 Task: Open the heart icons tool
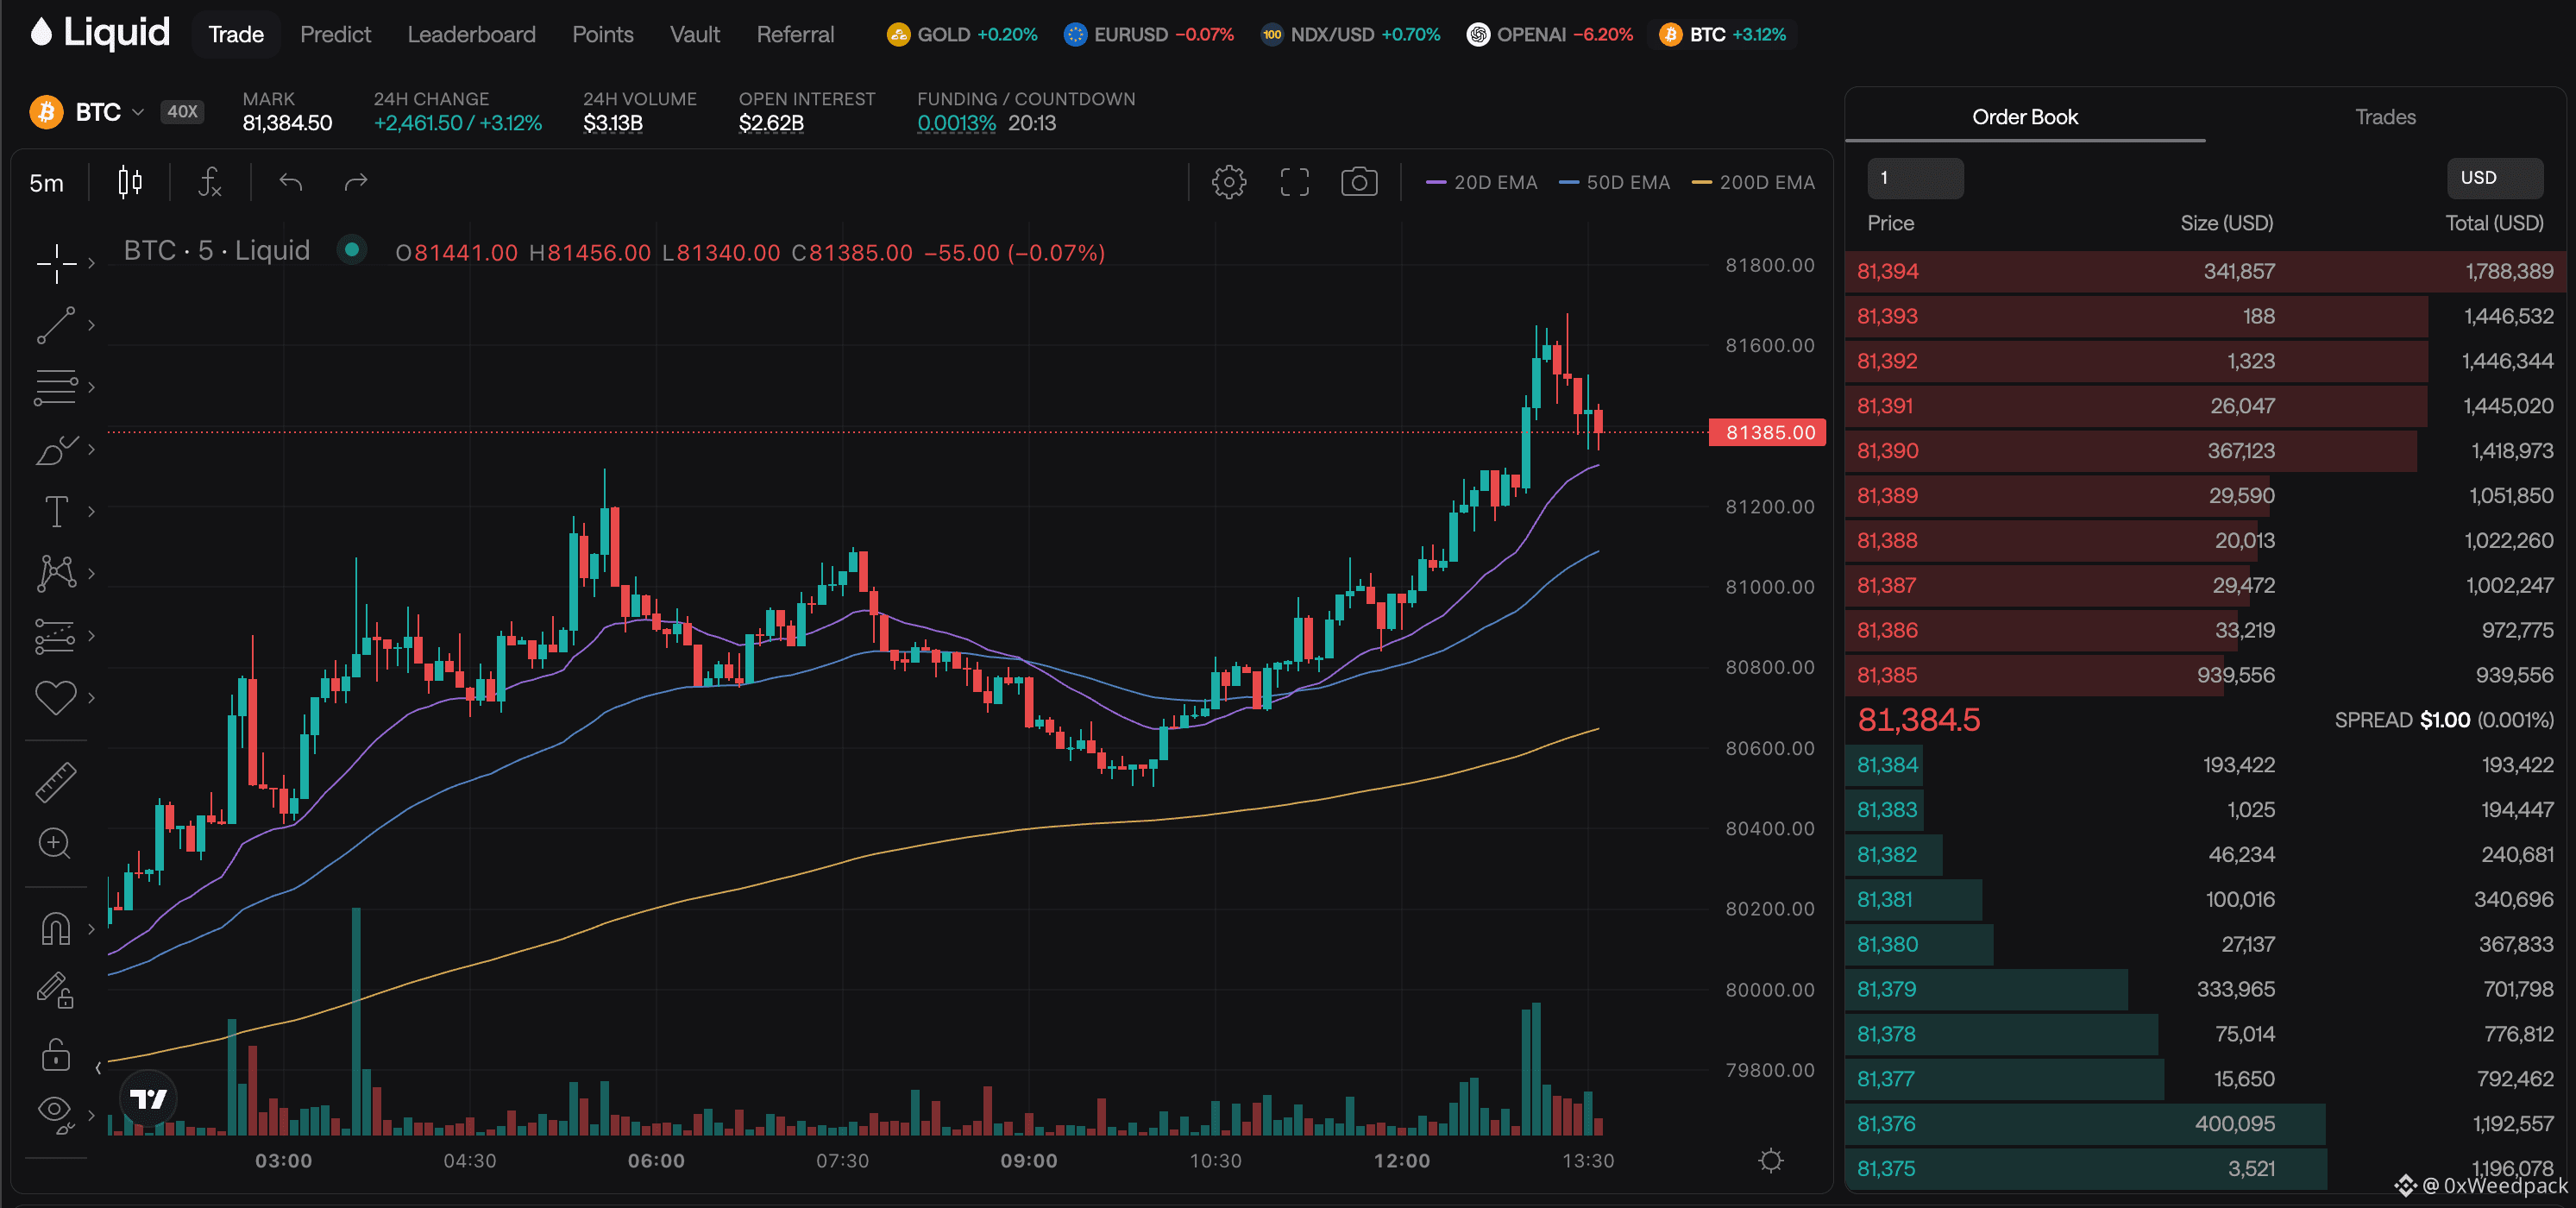coord(56,697)
